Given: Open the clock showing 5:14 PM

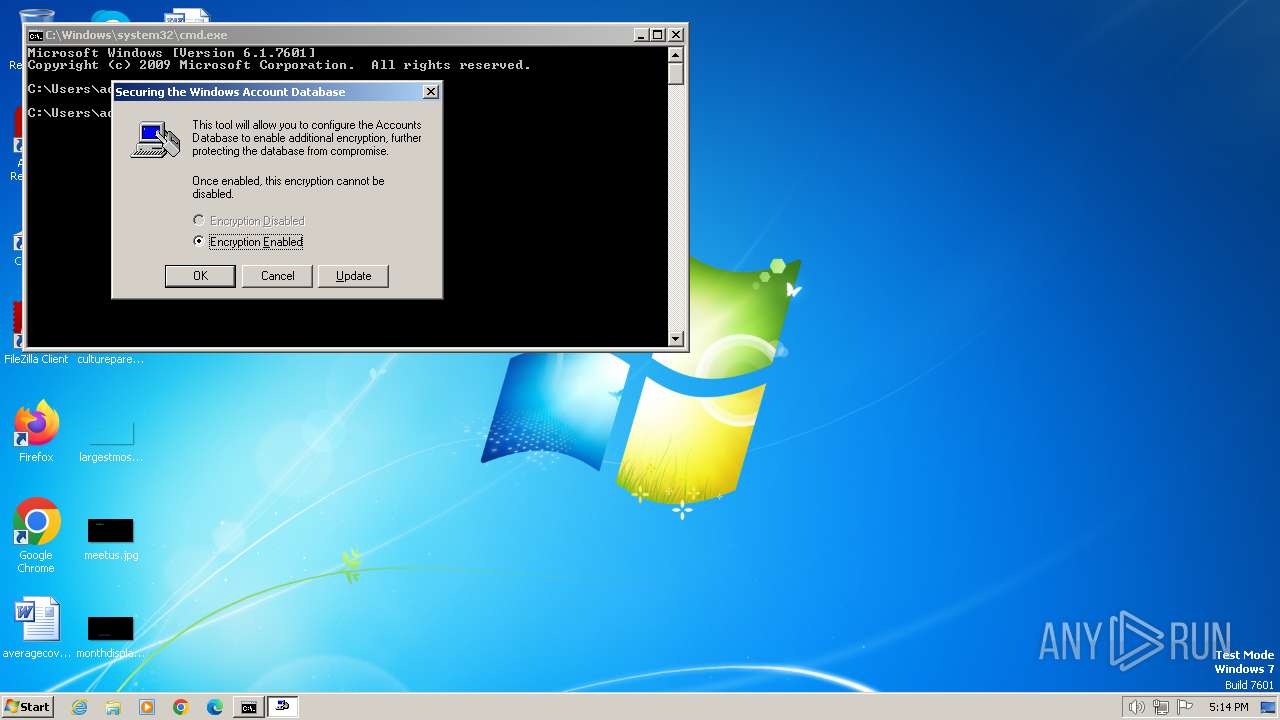Looking at the screenshot, I should 1228,707.
